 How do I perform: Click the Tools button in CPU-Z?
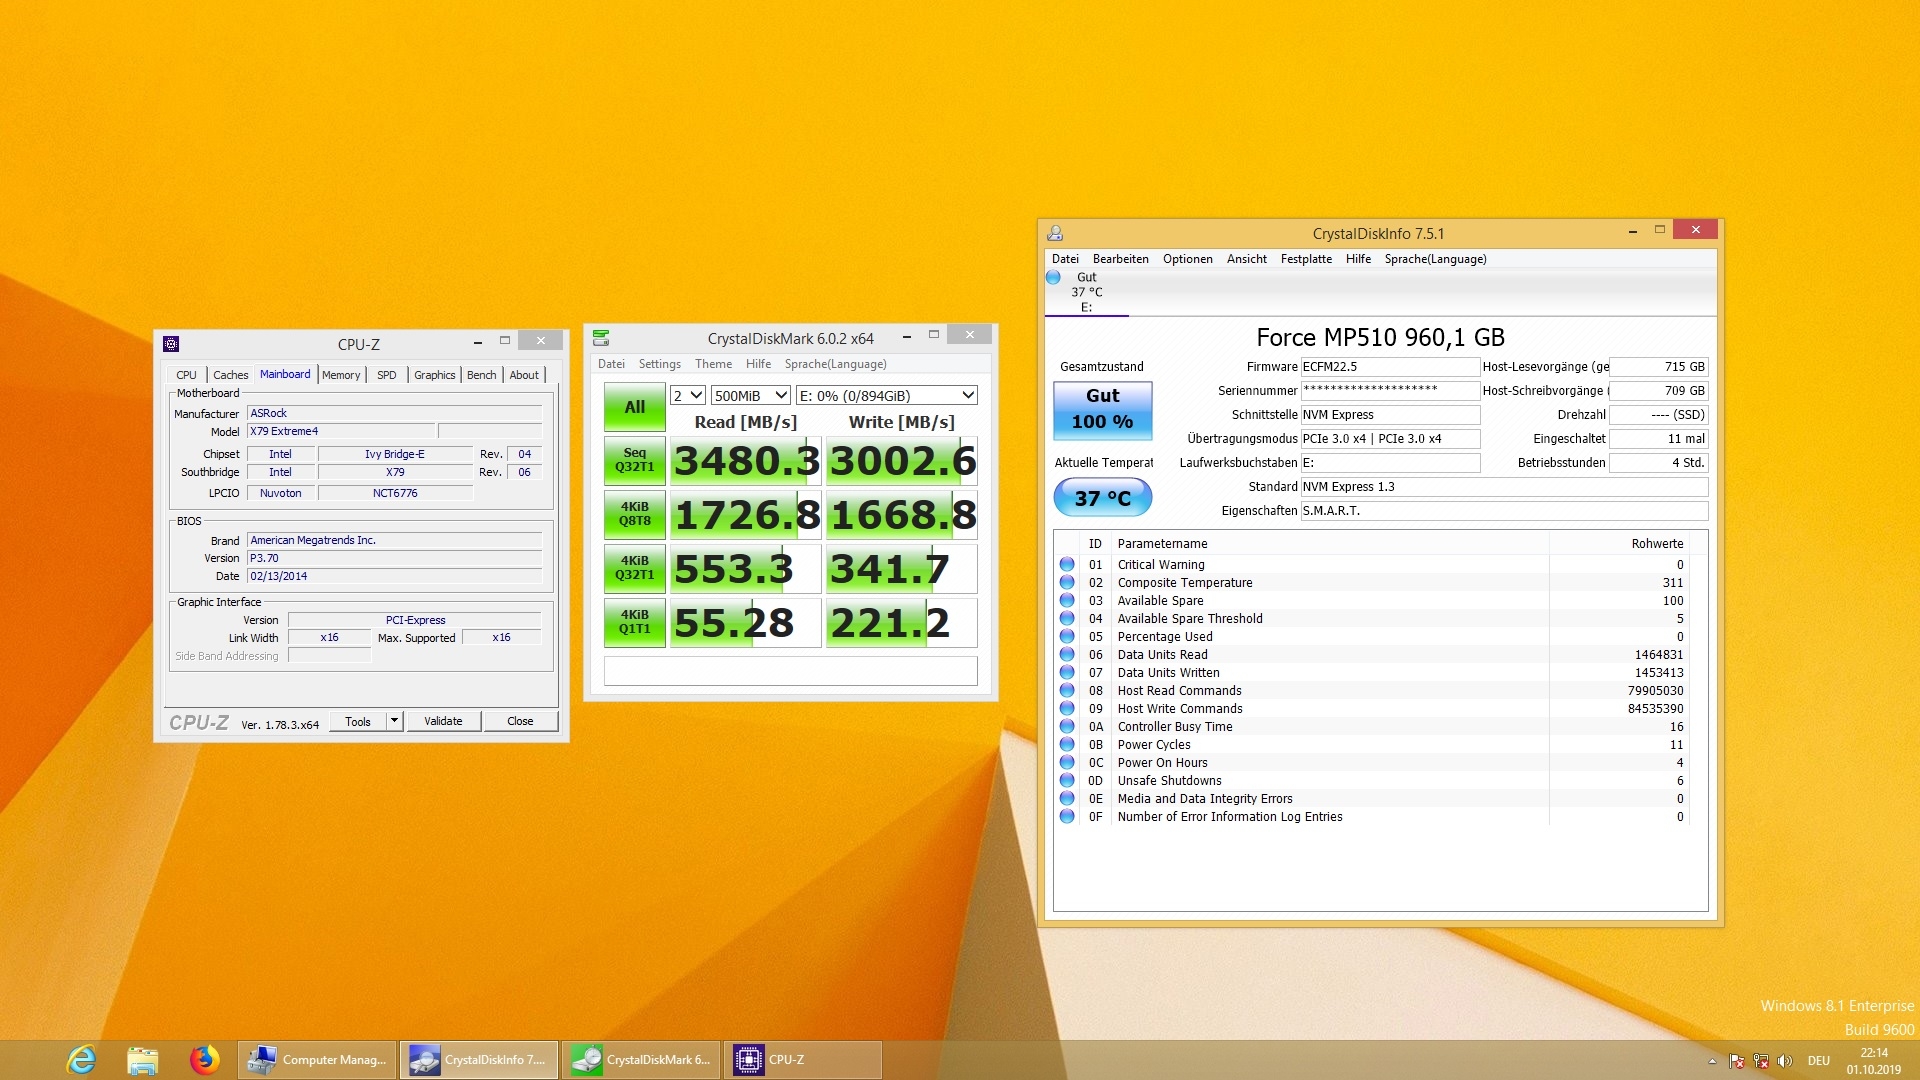click(358, 721)
